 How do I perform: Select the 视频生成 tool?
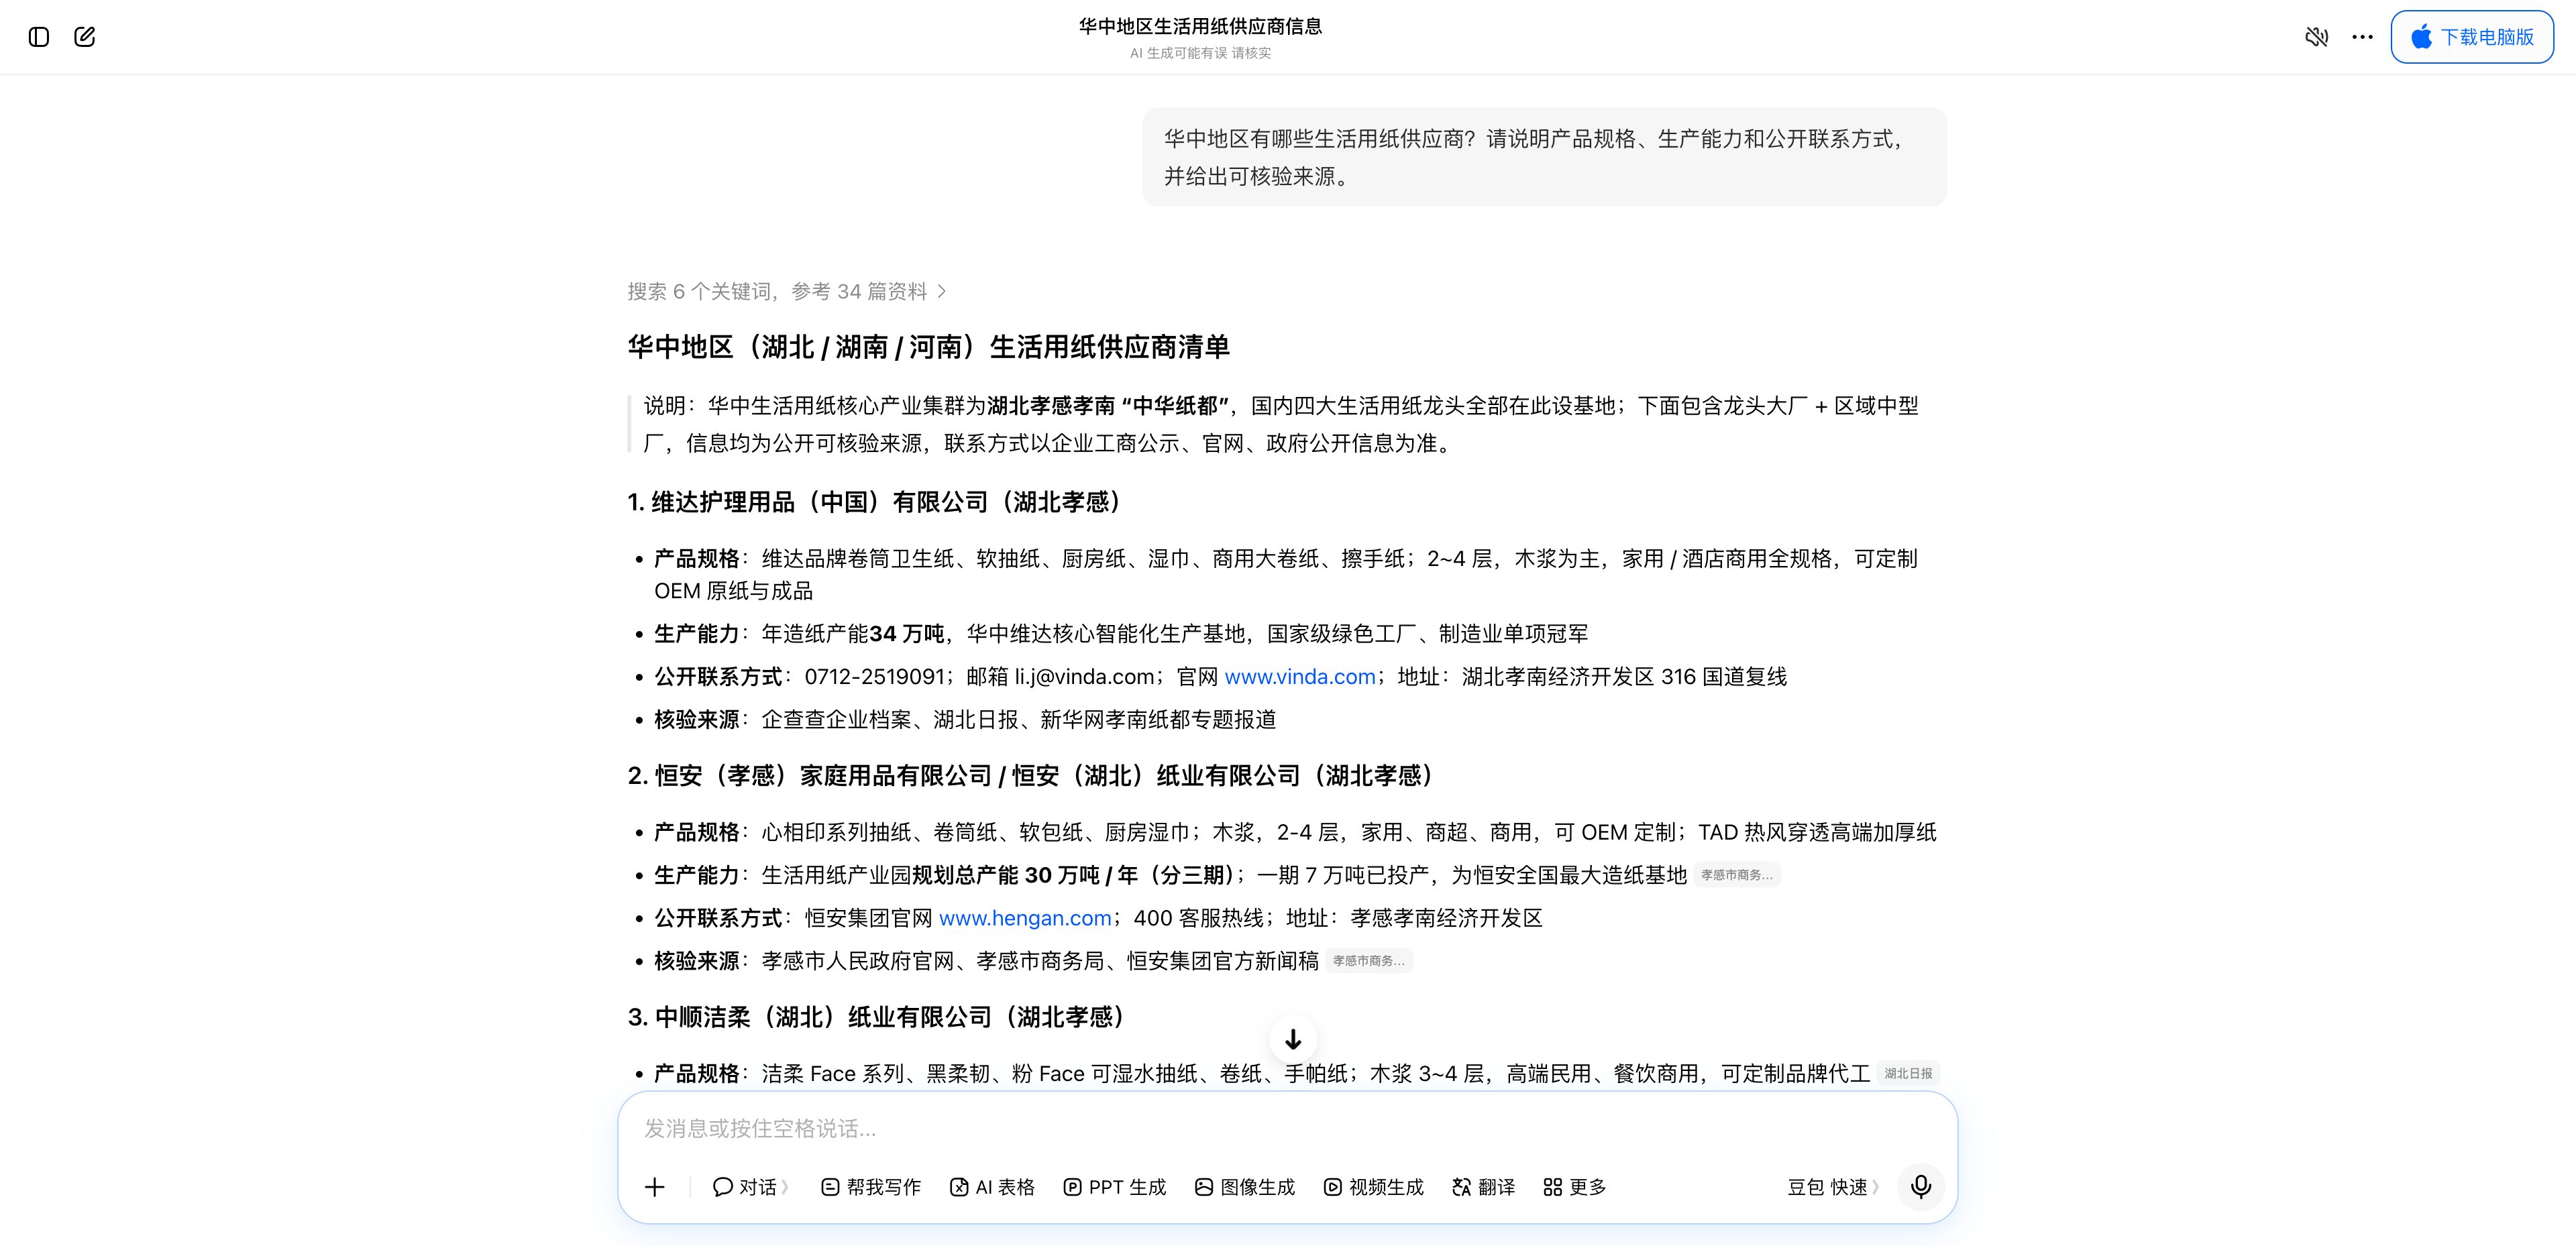(1374, 1187)
